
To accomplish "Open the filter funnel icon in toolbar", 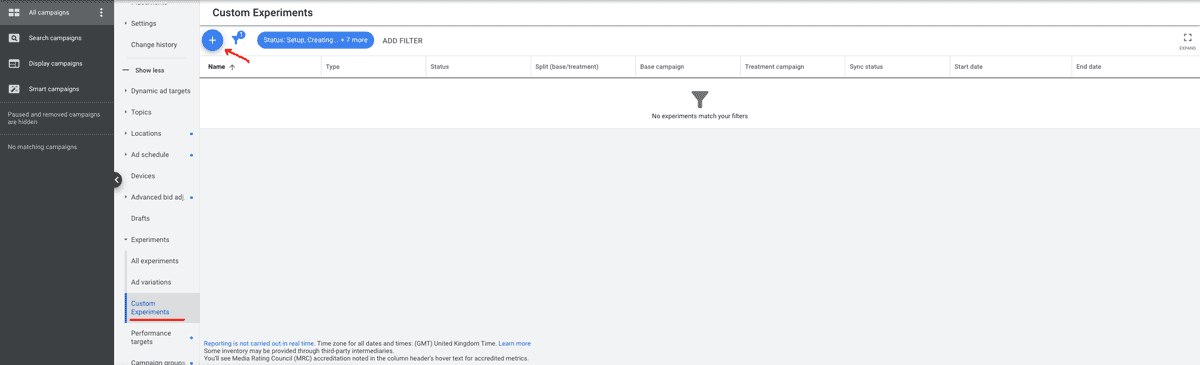I will 237,40.
